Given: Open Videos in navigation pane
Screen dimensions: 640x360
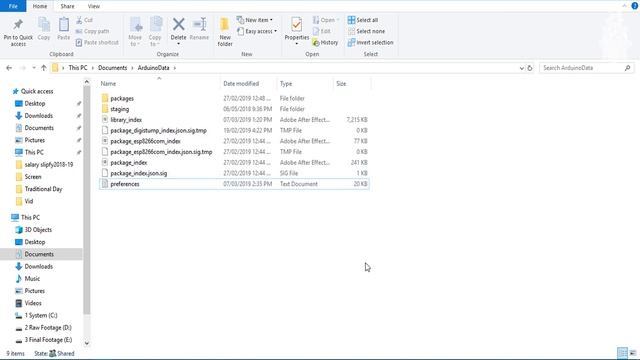Looking at the screenshot, I should coord(33,303).
